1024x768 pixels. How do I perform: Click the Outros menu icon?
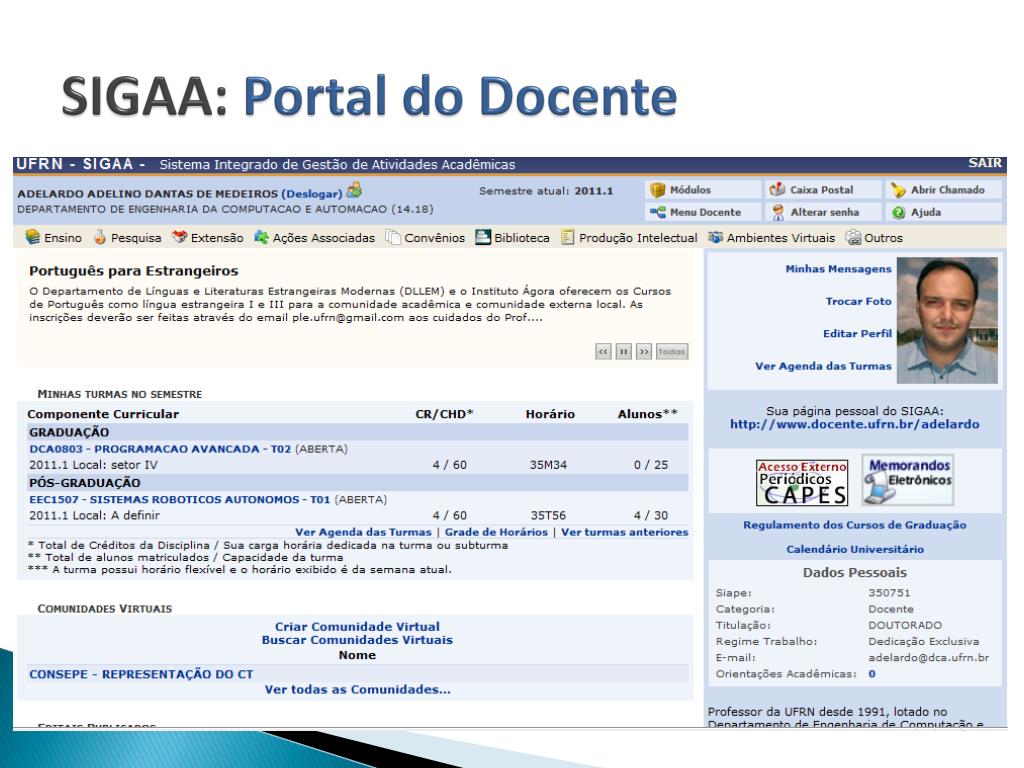(853, 237)
